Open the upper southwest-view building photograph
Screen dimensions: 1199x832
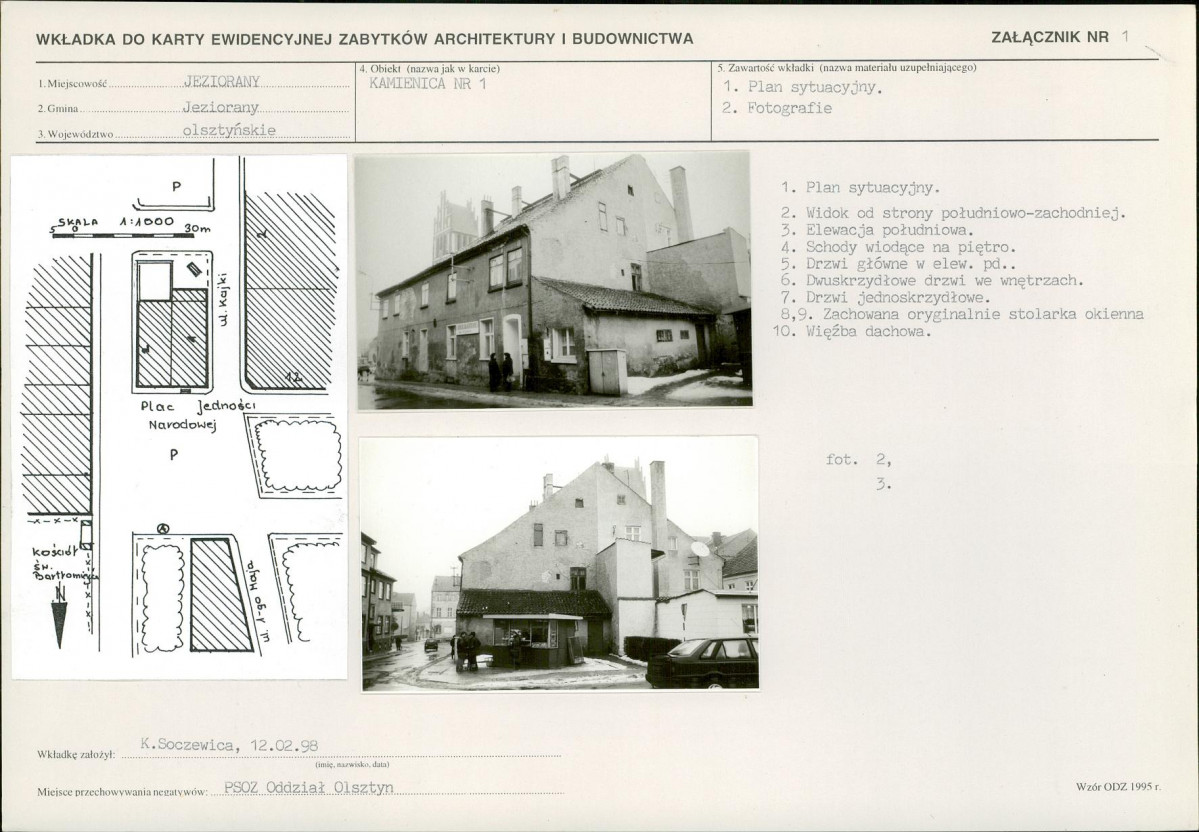(x=554, y=280)
